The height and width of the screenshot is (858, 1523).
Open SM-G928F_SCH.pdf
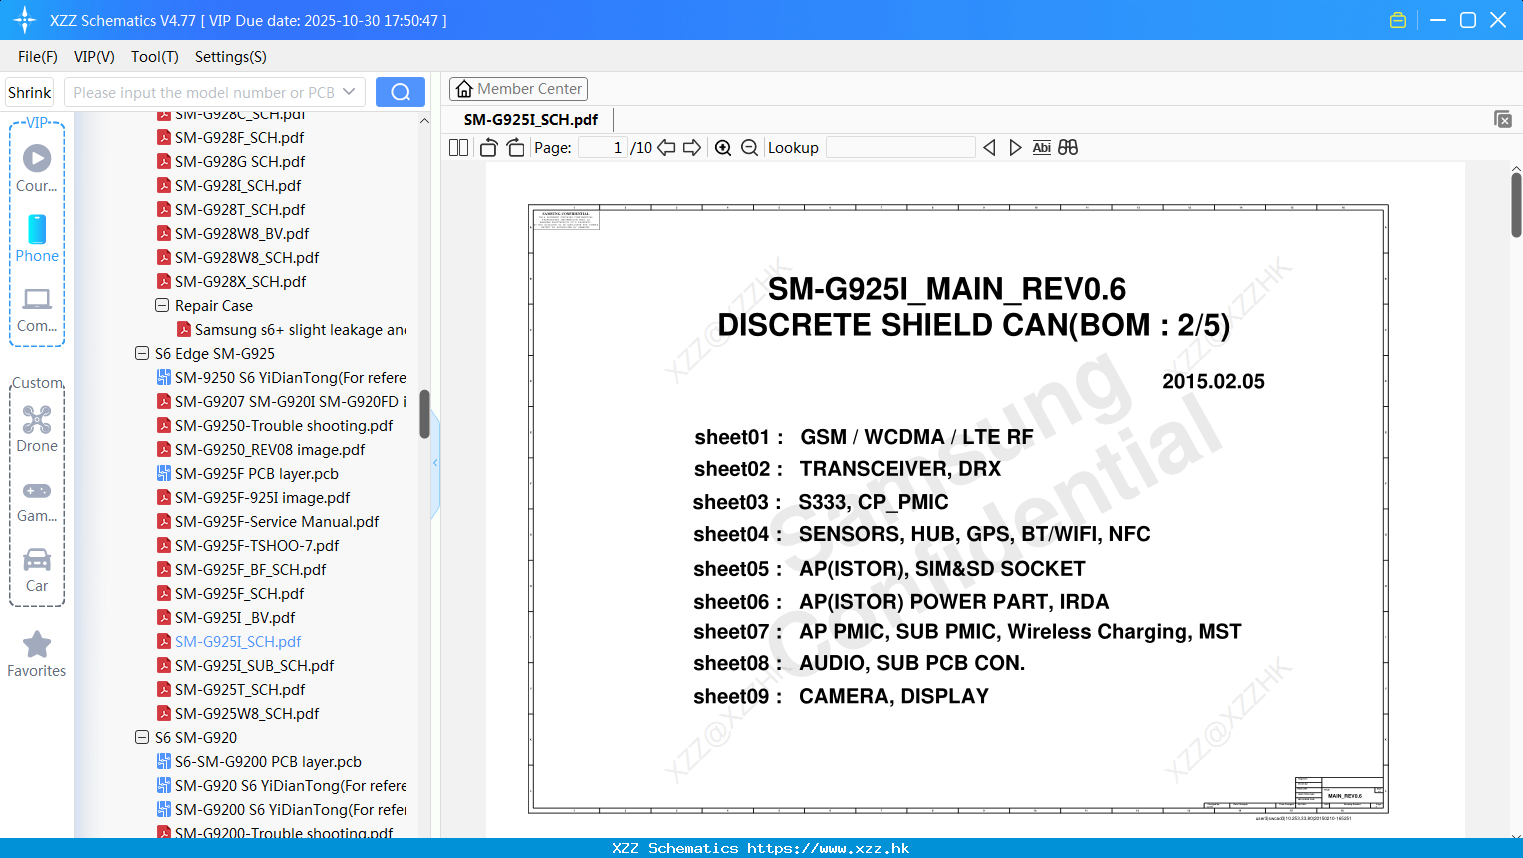point(239,137)
